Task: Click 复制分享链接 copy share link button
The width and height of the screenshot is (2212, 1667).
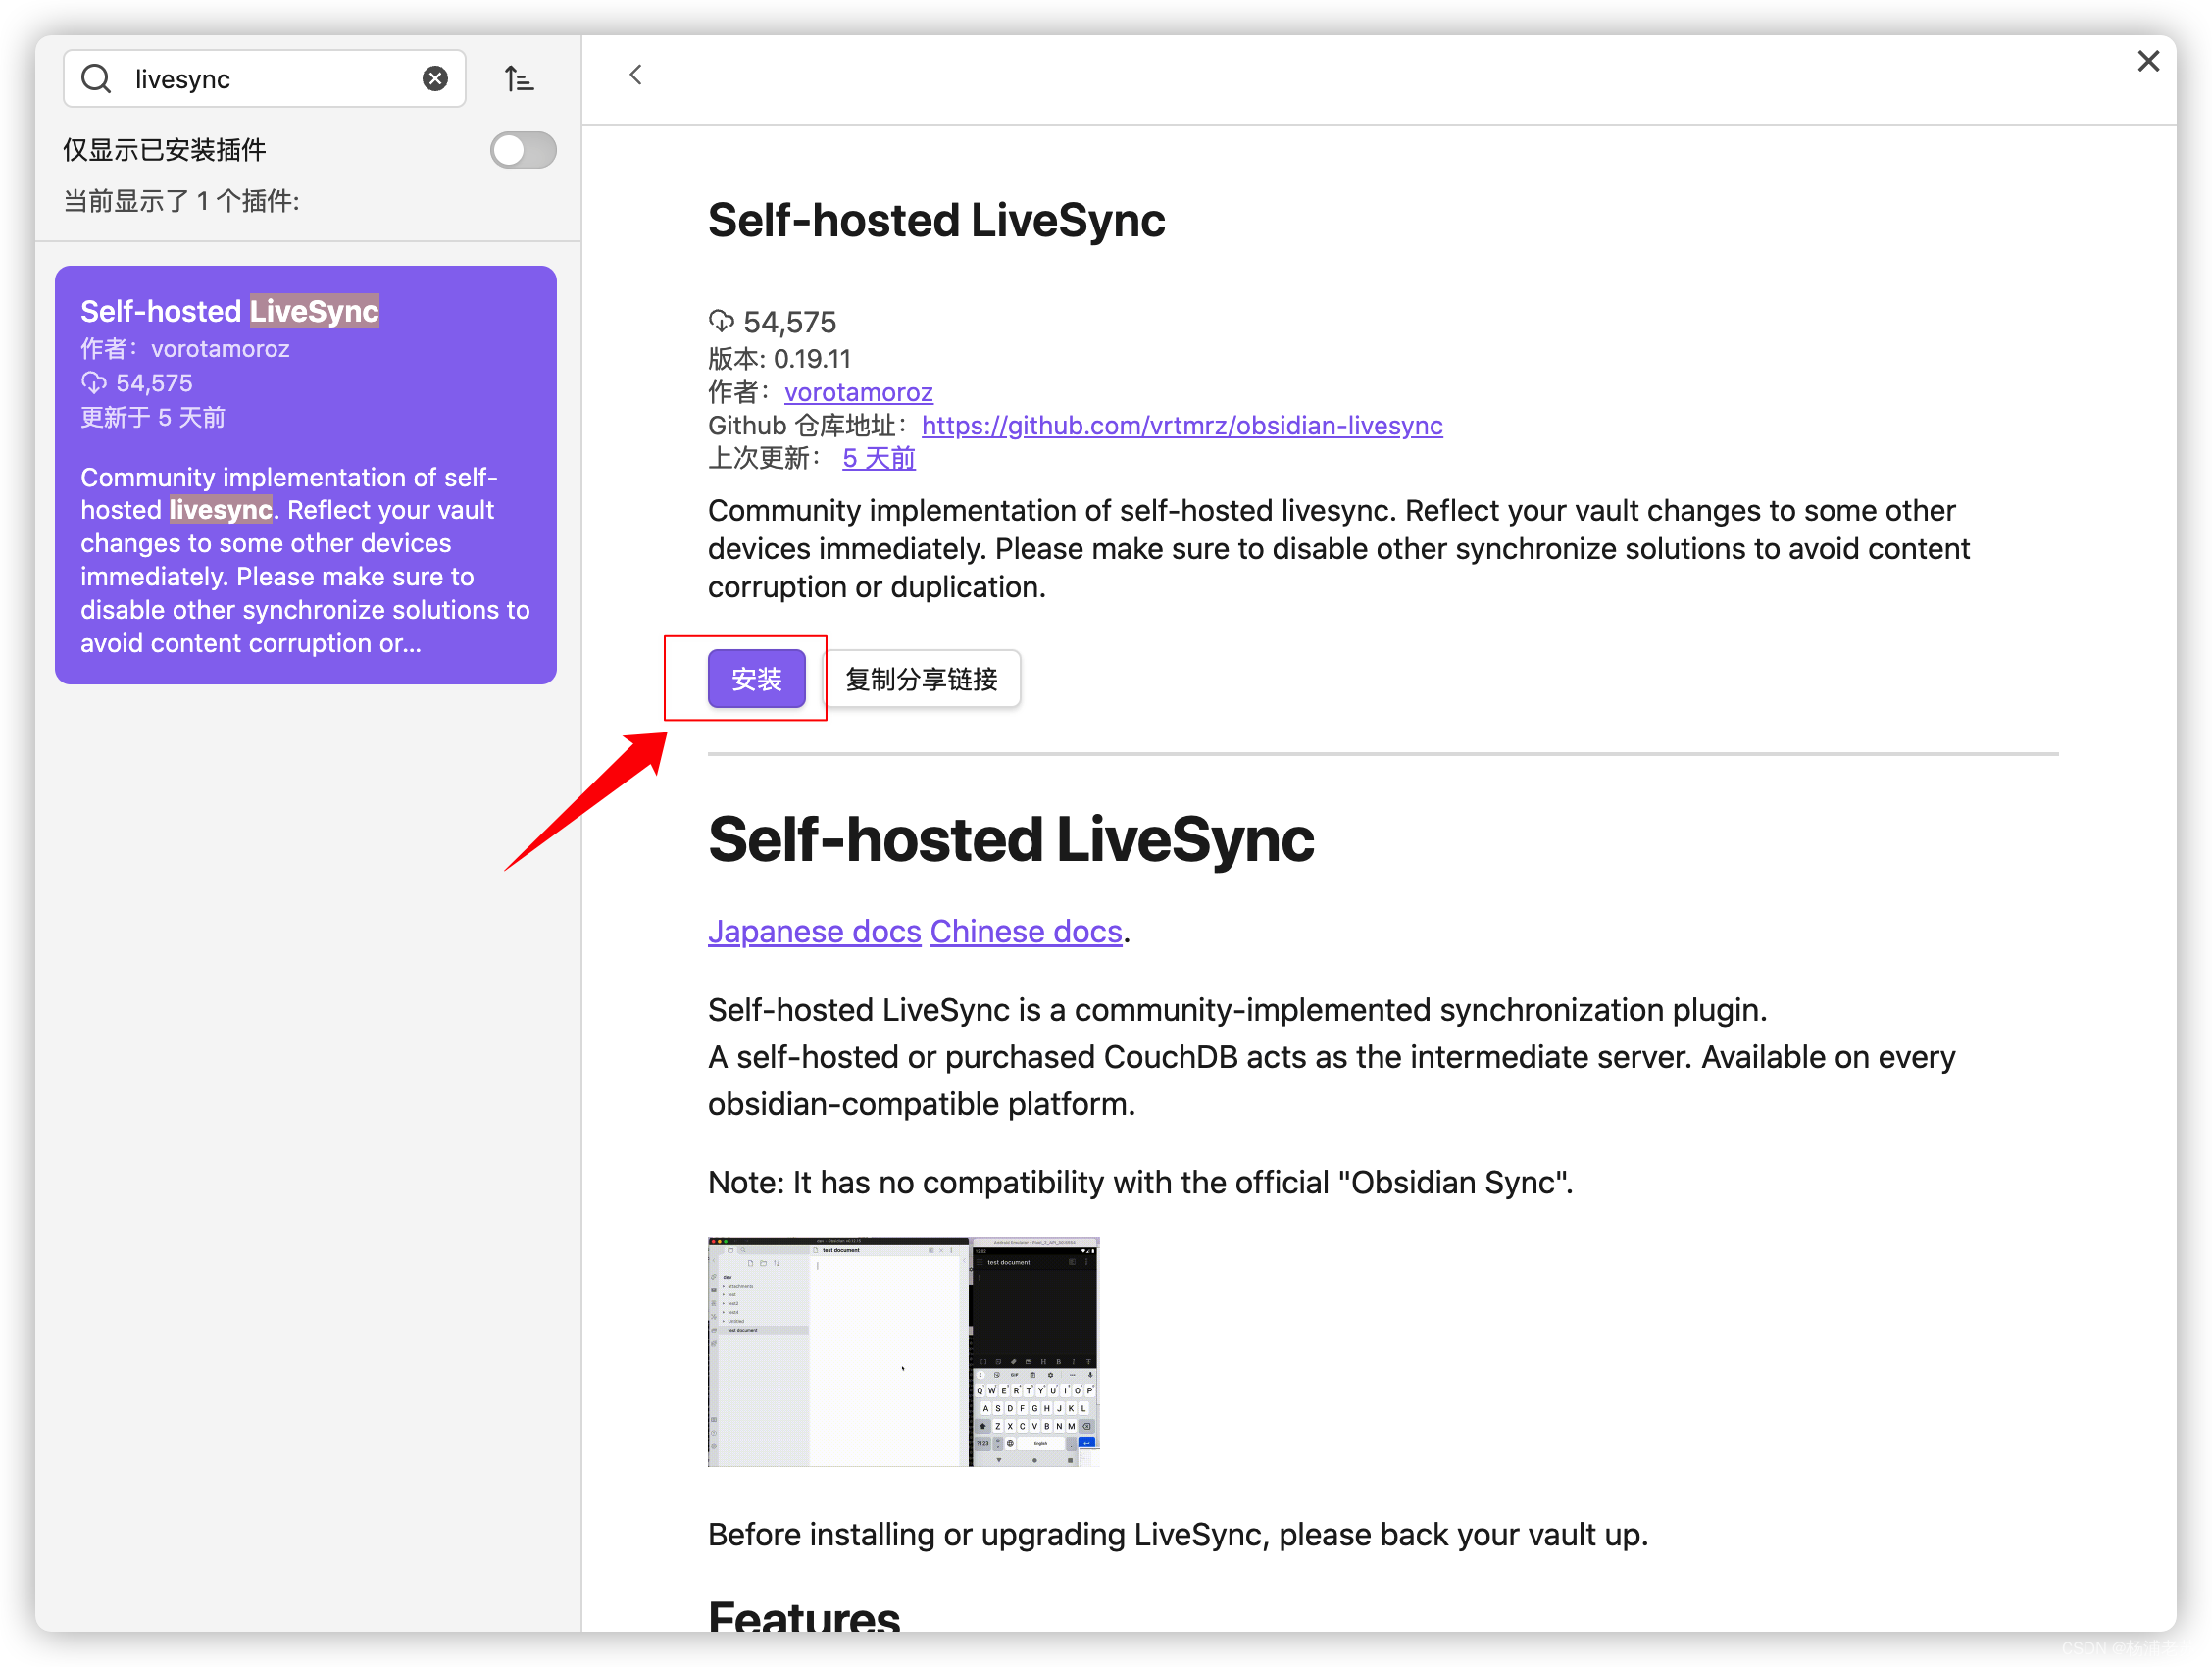Action: coord(921,679)
